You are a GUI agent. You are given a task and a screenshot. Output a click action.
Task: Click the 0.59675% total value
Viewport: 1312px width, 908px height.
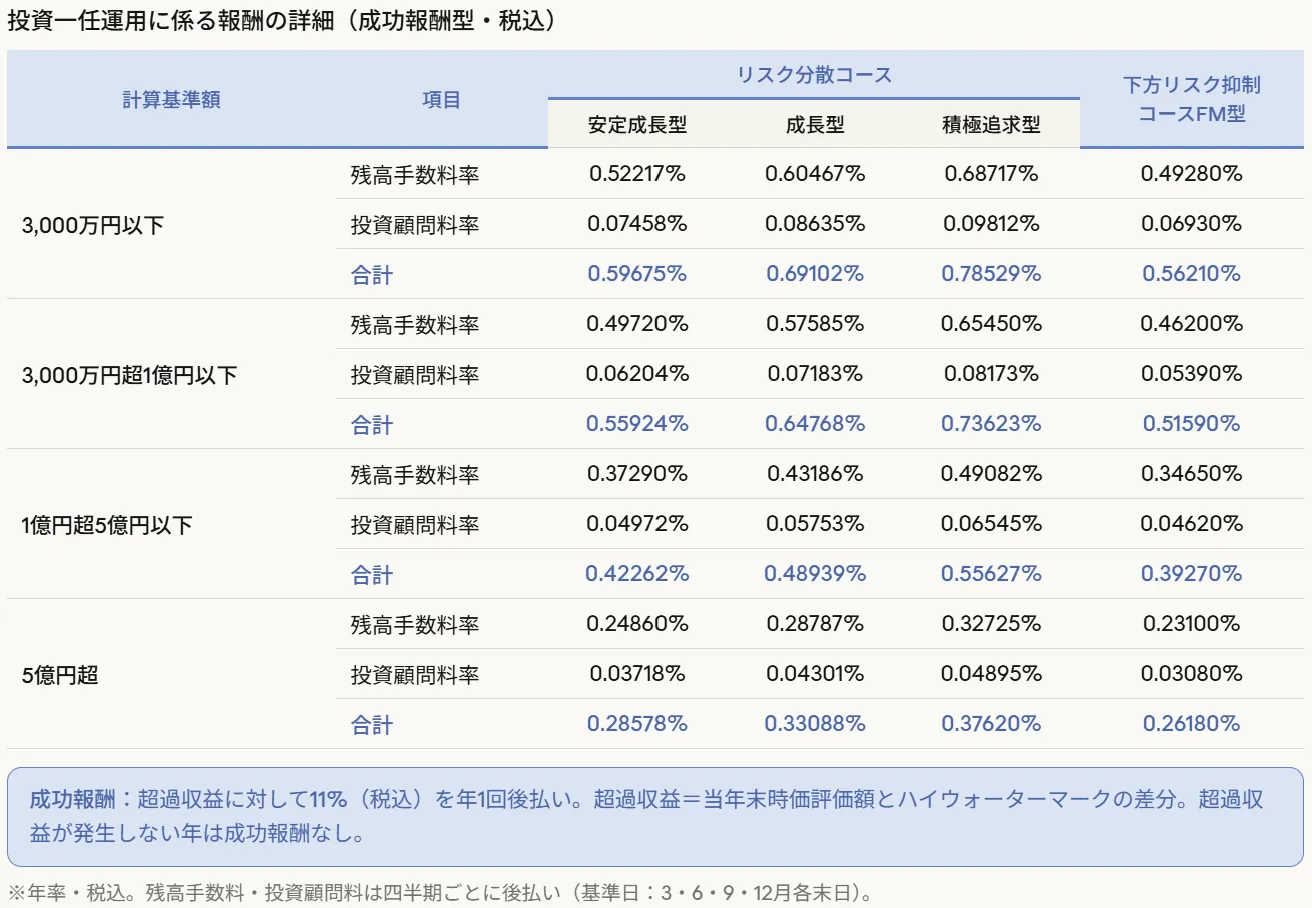[637, 274]
